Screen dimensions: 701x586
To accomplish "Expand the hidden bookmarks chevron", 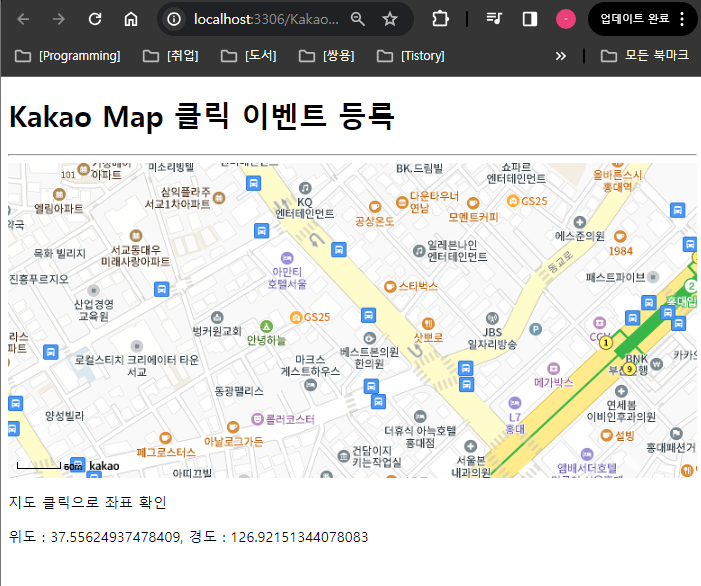I will (x=560, y=56).
